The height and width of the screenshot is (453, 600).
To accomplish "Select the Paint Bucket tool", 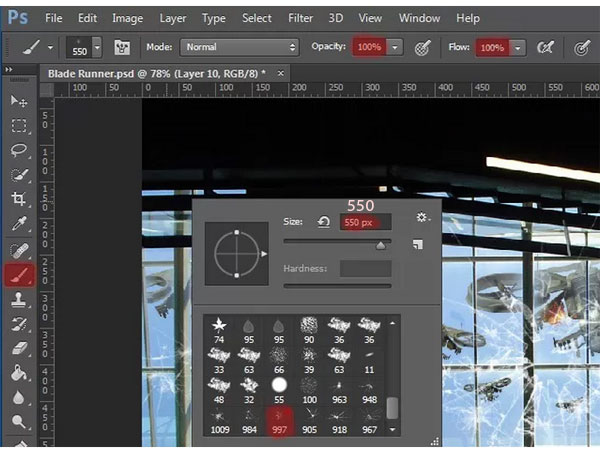I will point(18,373).
